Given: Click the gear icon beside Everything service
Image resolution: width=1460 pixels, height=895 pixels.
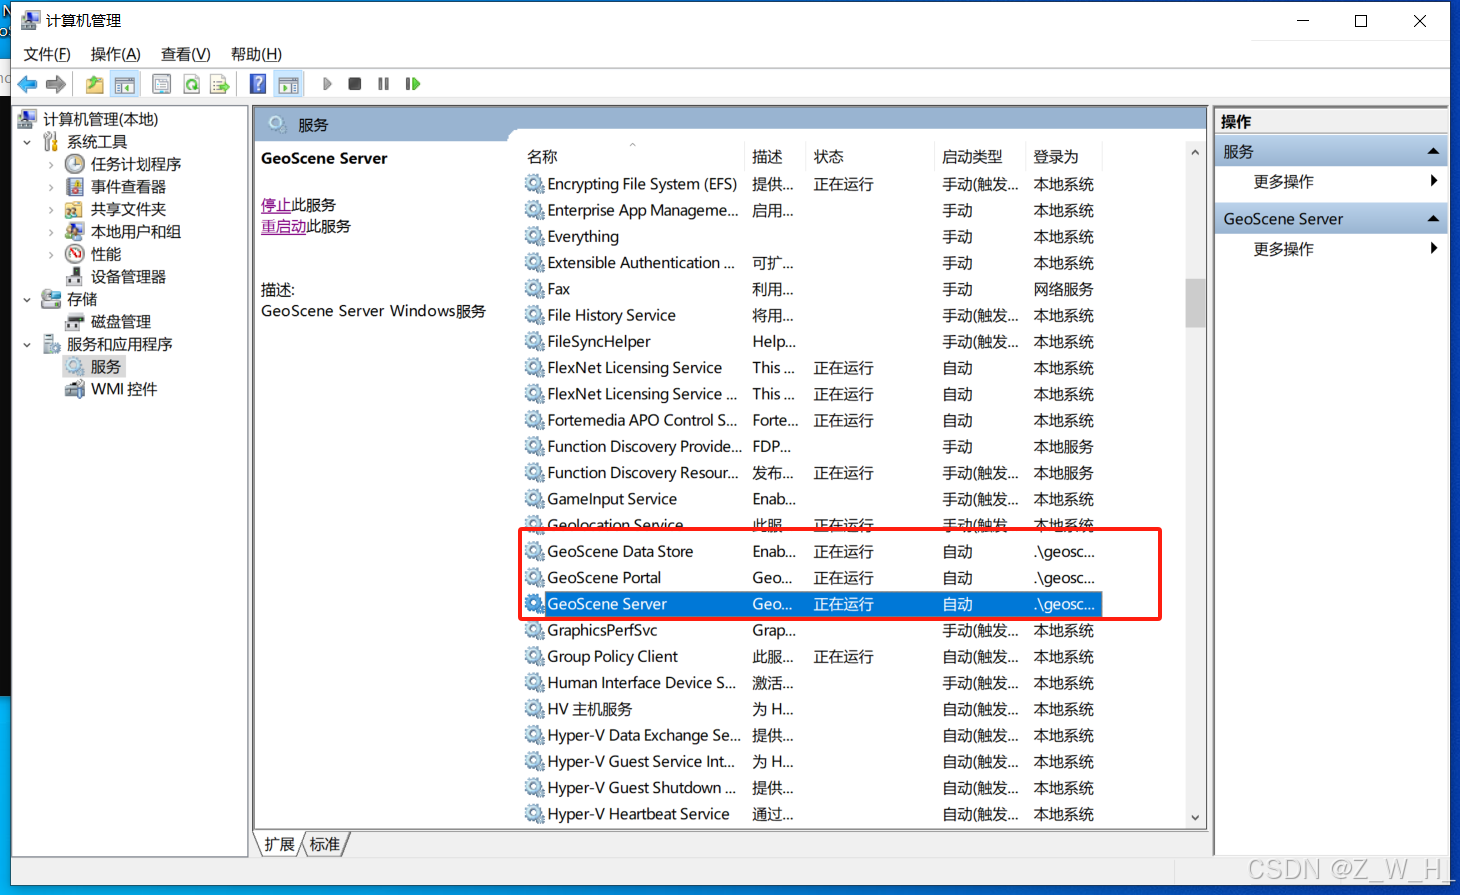Looking at the screenshot, I should [x=535, y=236].
